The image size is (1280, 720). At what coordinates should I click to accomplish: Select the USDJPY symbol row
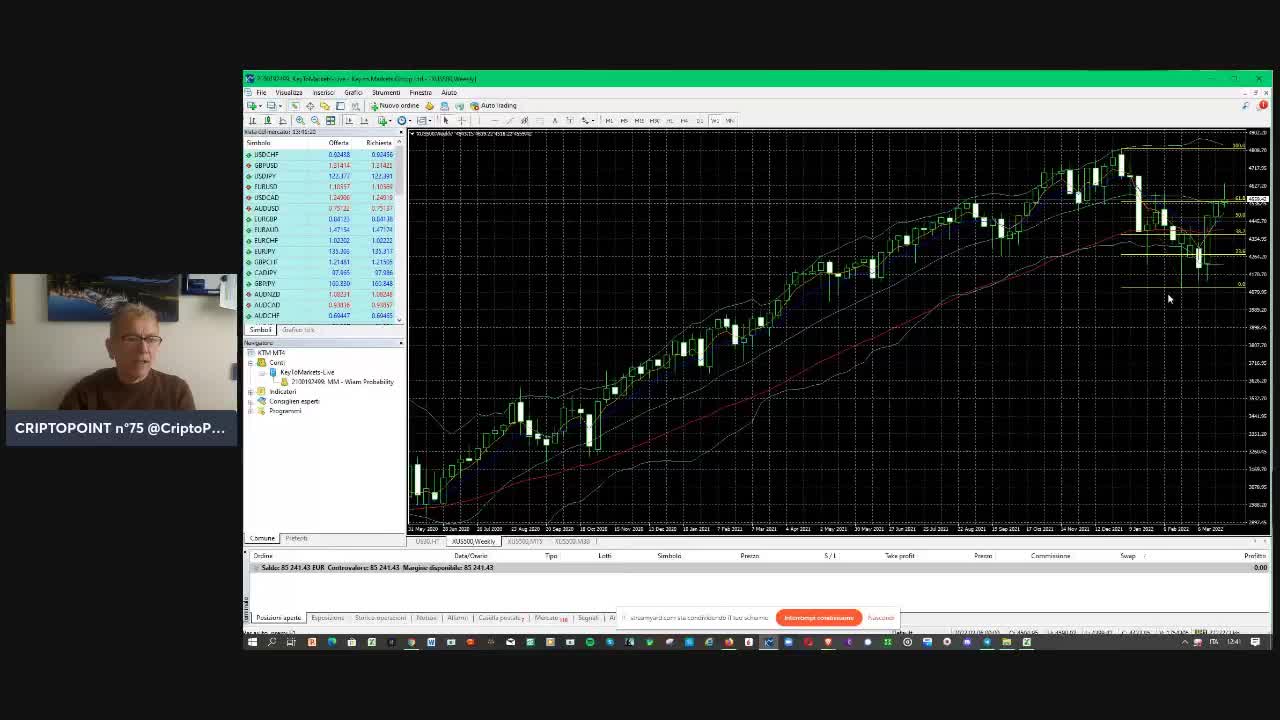pos(320,176)
